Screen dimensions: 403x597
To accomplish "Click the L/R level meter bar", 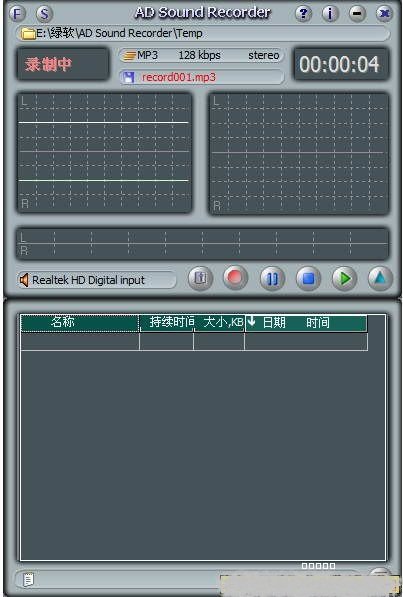I will click(202, 244).
